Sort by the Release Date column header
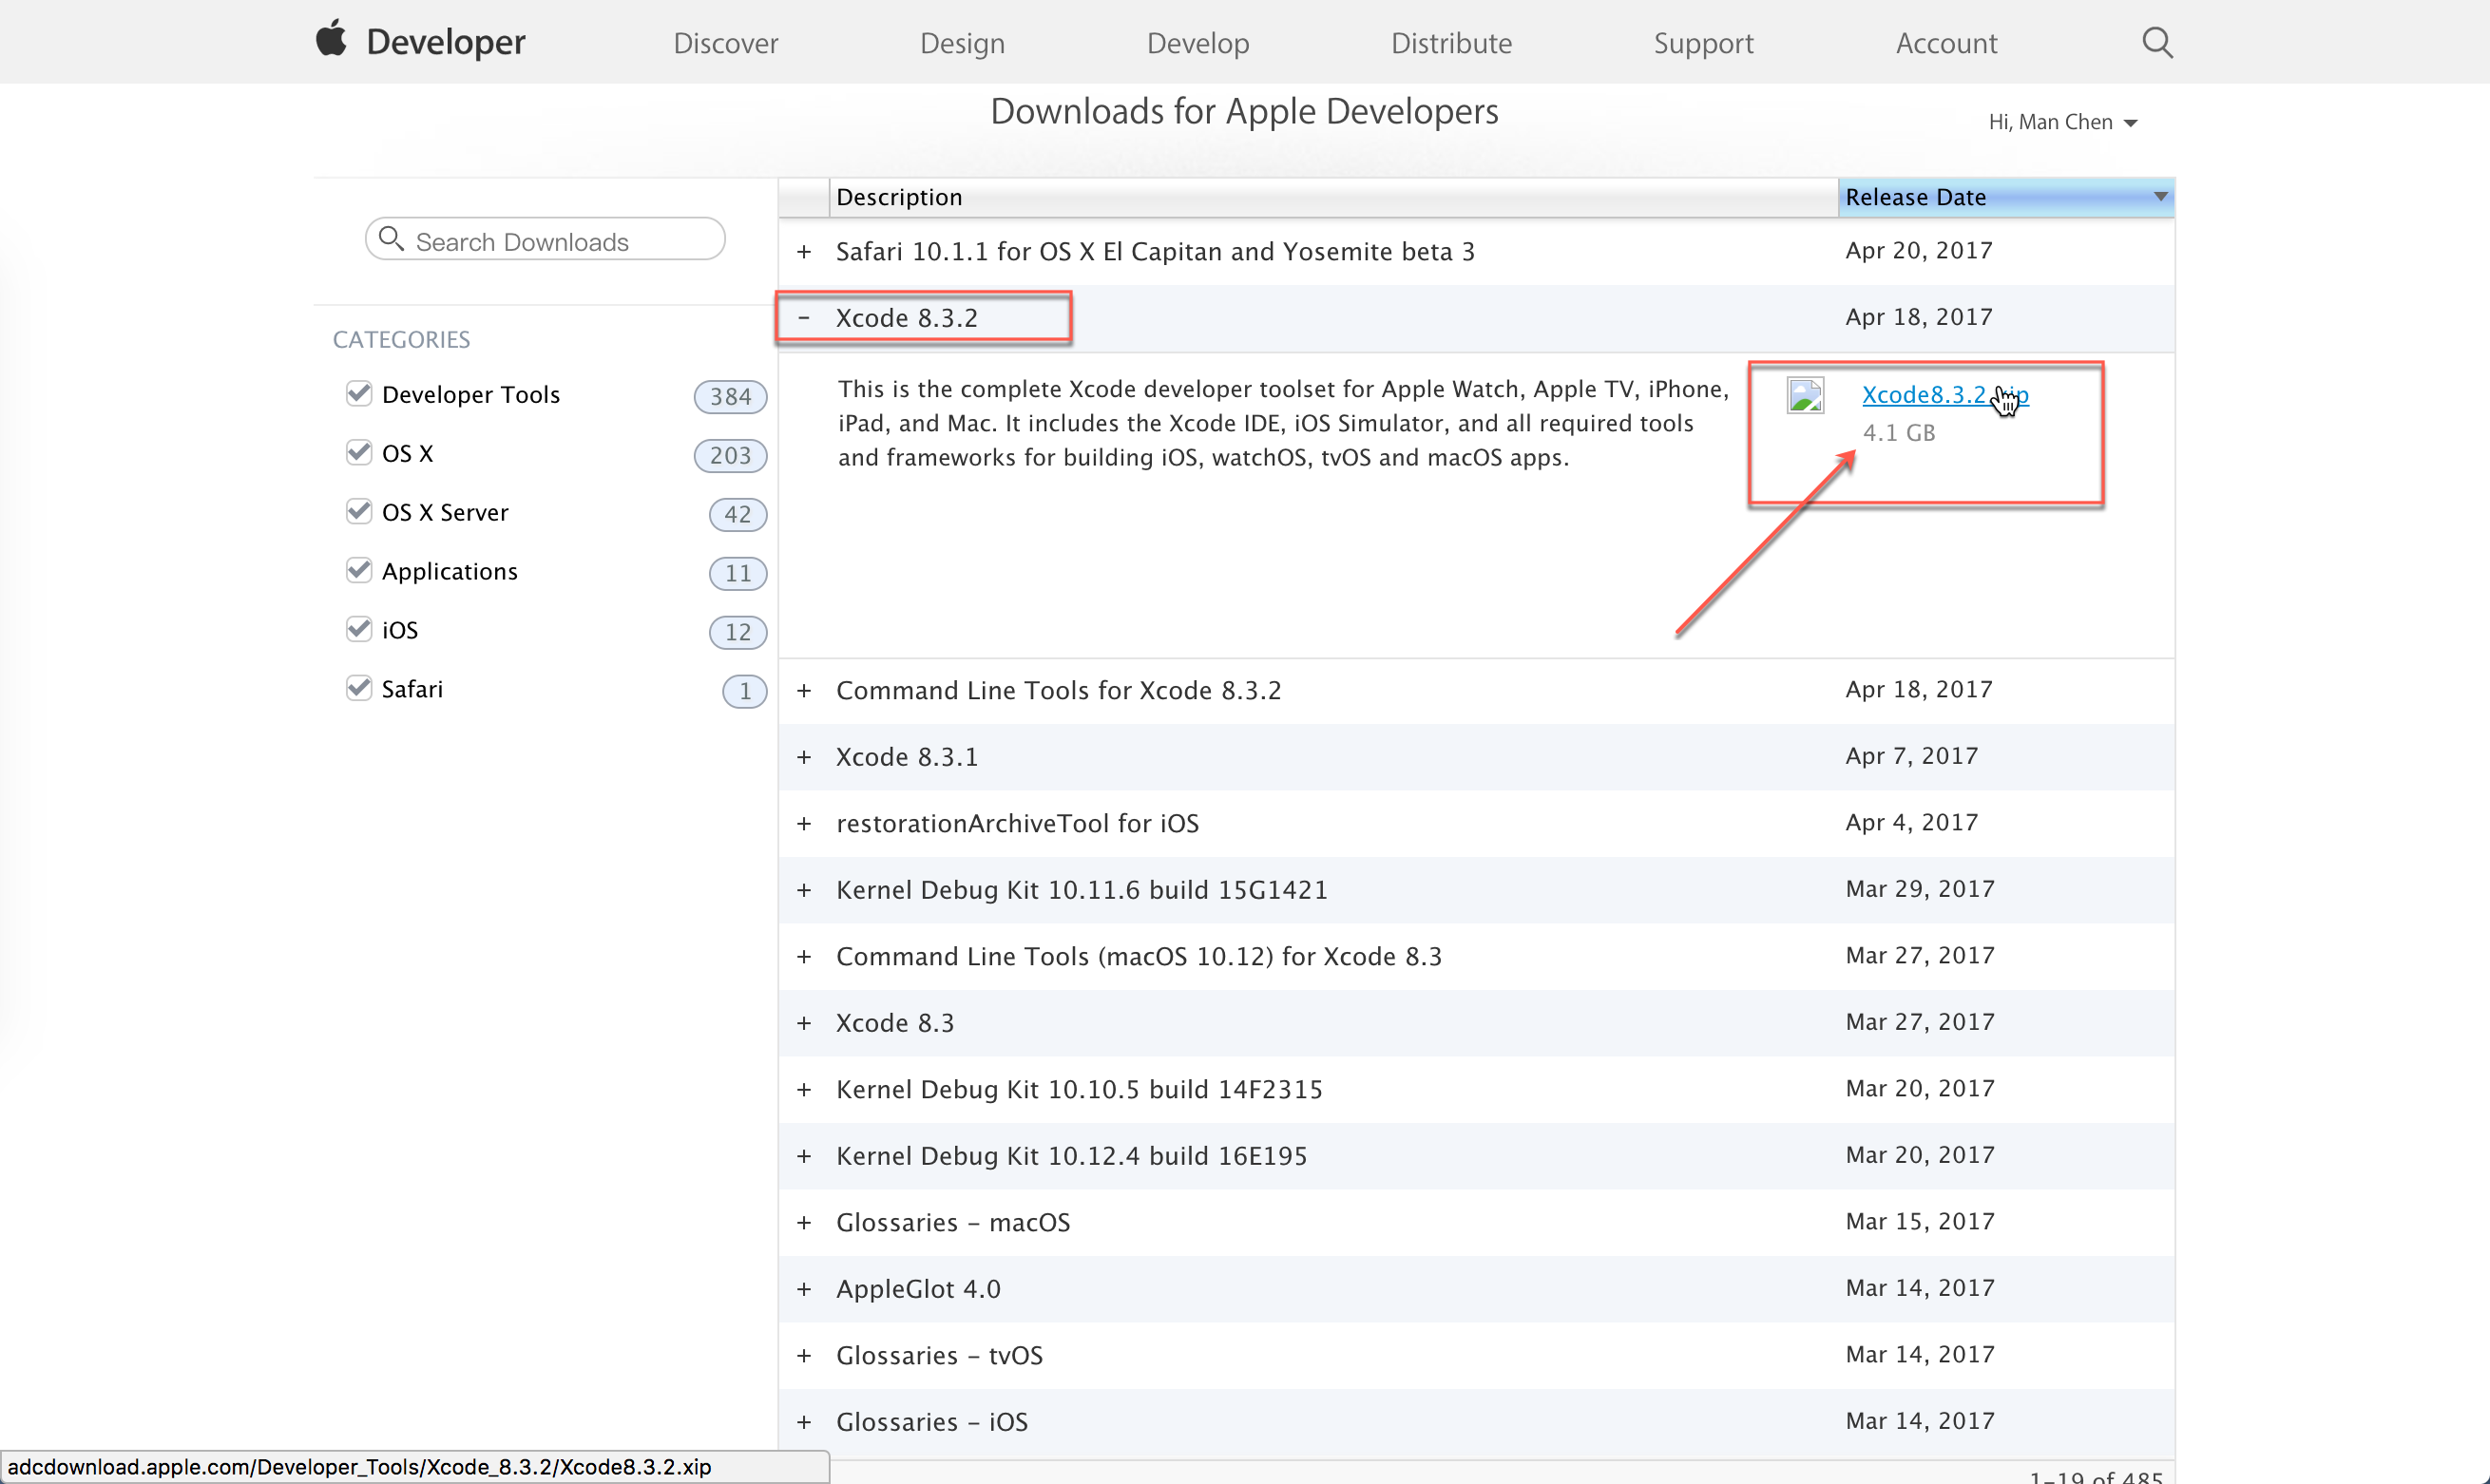2490x1484 pixels. [x=2006, y=197]
